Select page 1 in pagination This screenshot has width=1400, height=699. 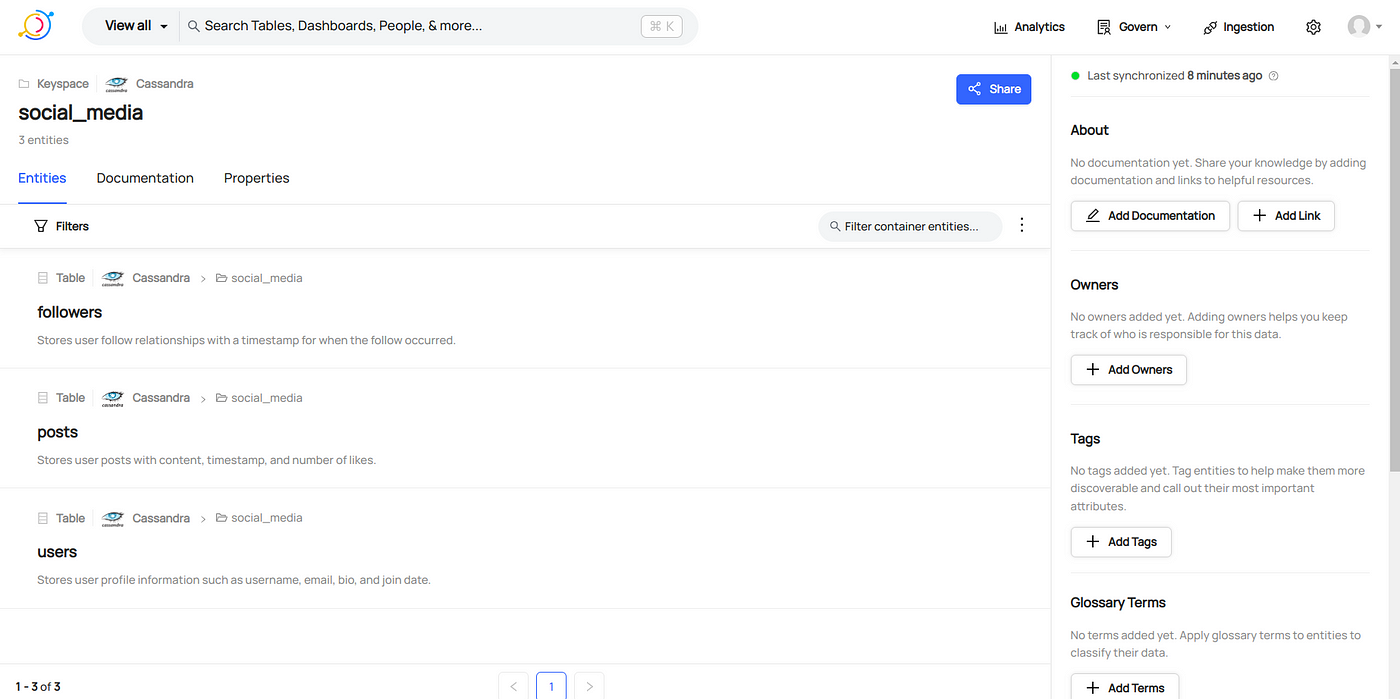(551, 686)
